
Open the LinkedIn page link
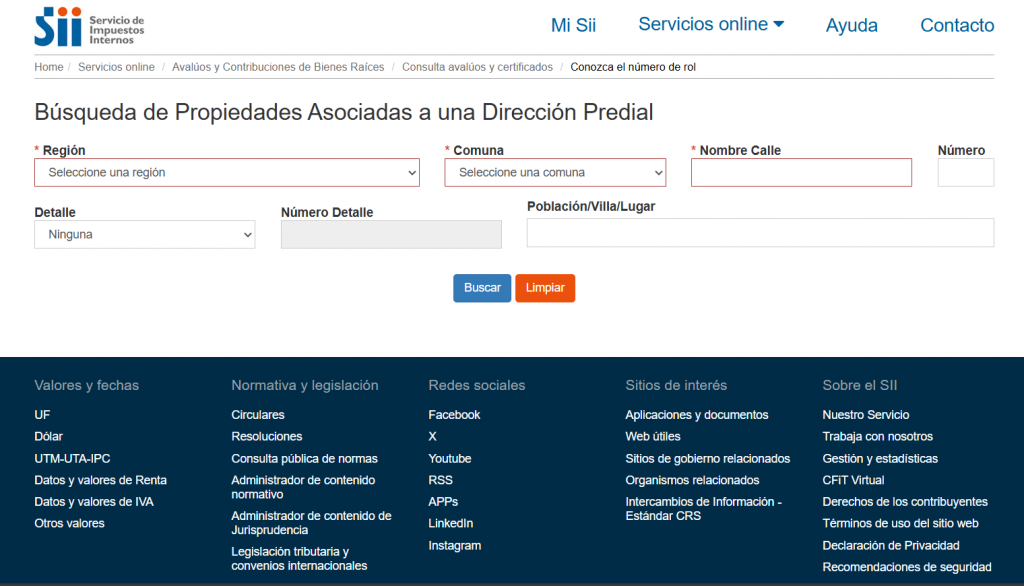pyautogui.click(x=450, y=523)
